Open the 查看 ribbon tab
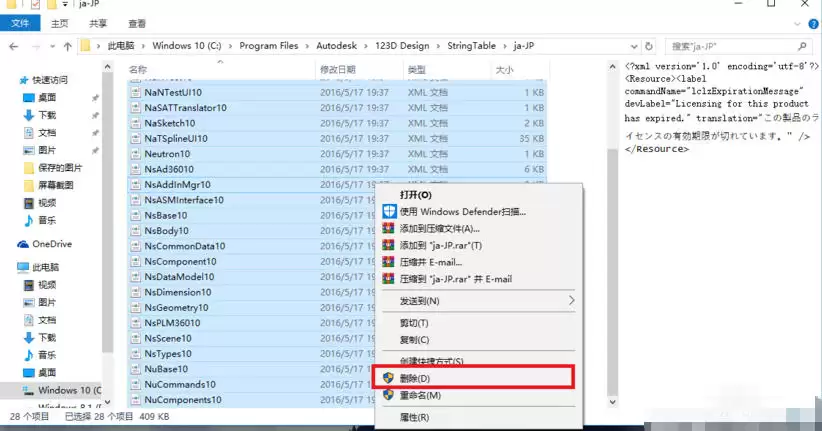 click(137, 24)
